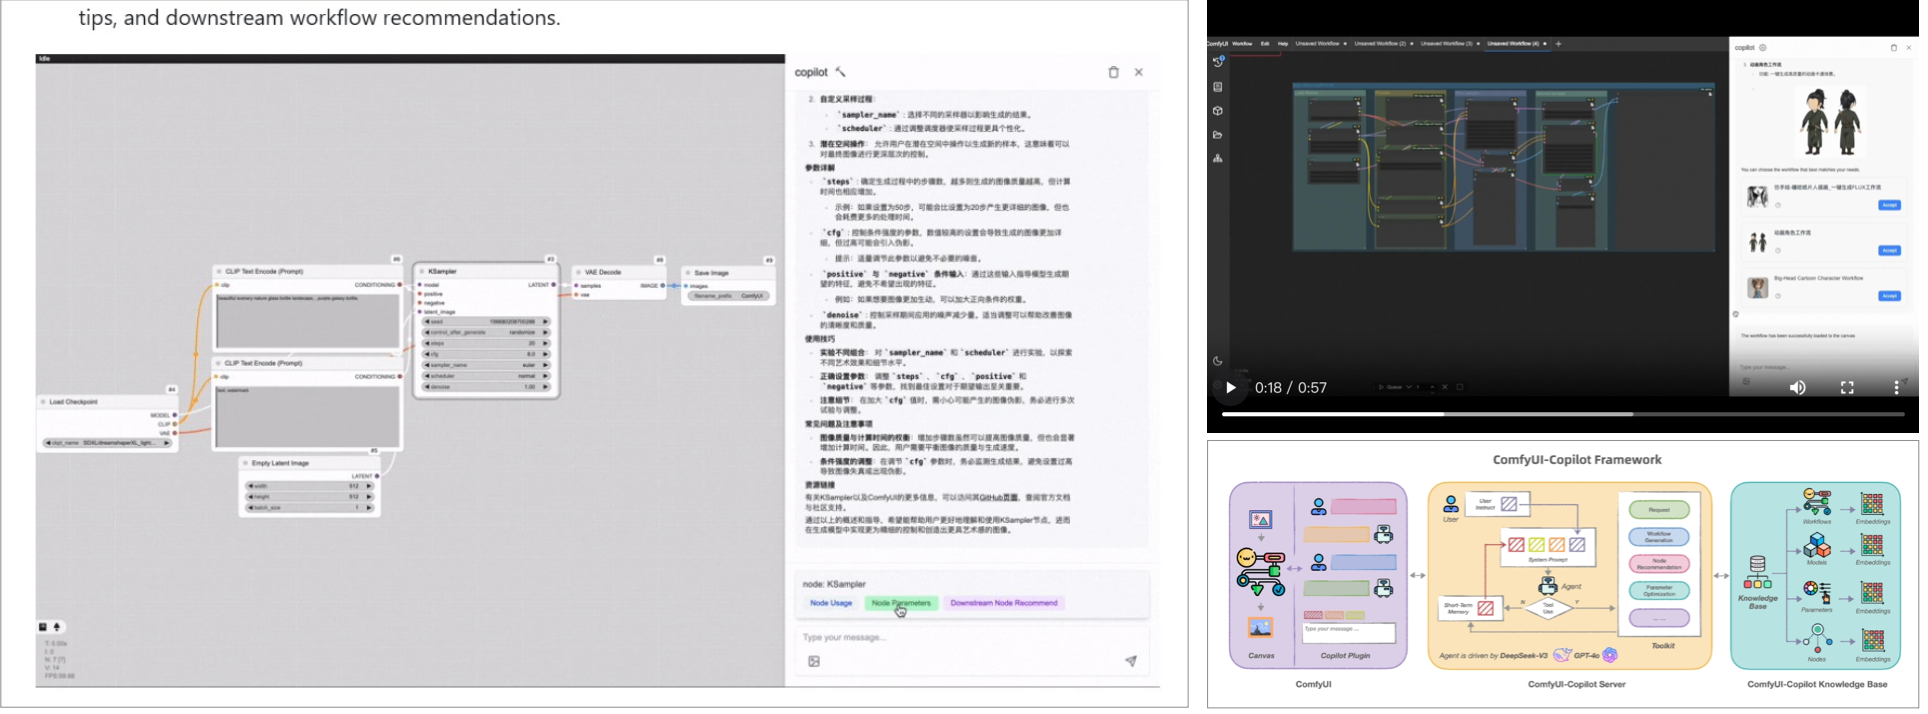The height and width of the screenshot is (714, 1928).
Task: Collapse the Save Image node via its dot
Action: pos(688,273)
